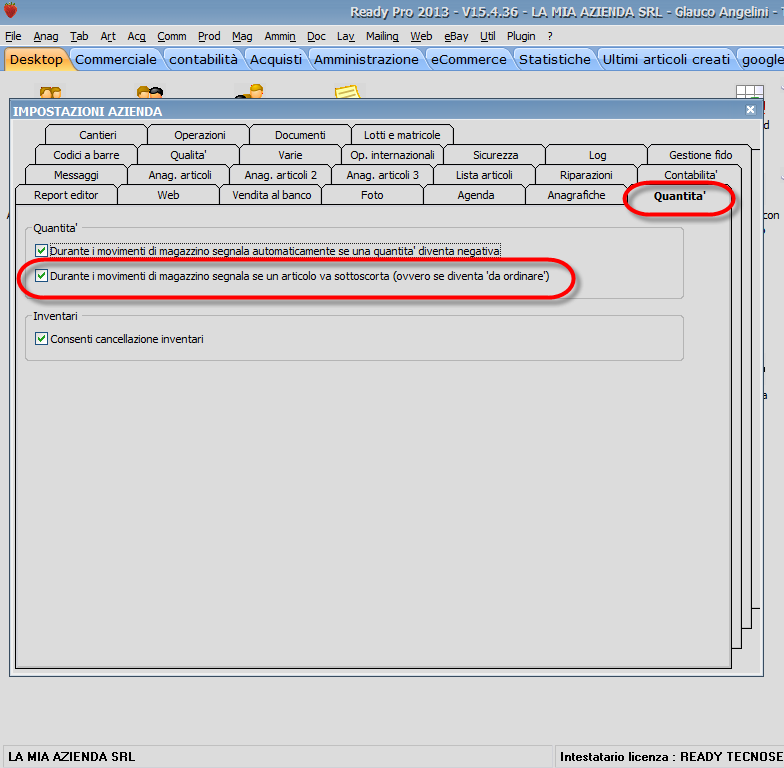The width and height of the screenshot is (784, 768).
Task: Select the Quantita' settings tab
Action: click(679, 196)
